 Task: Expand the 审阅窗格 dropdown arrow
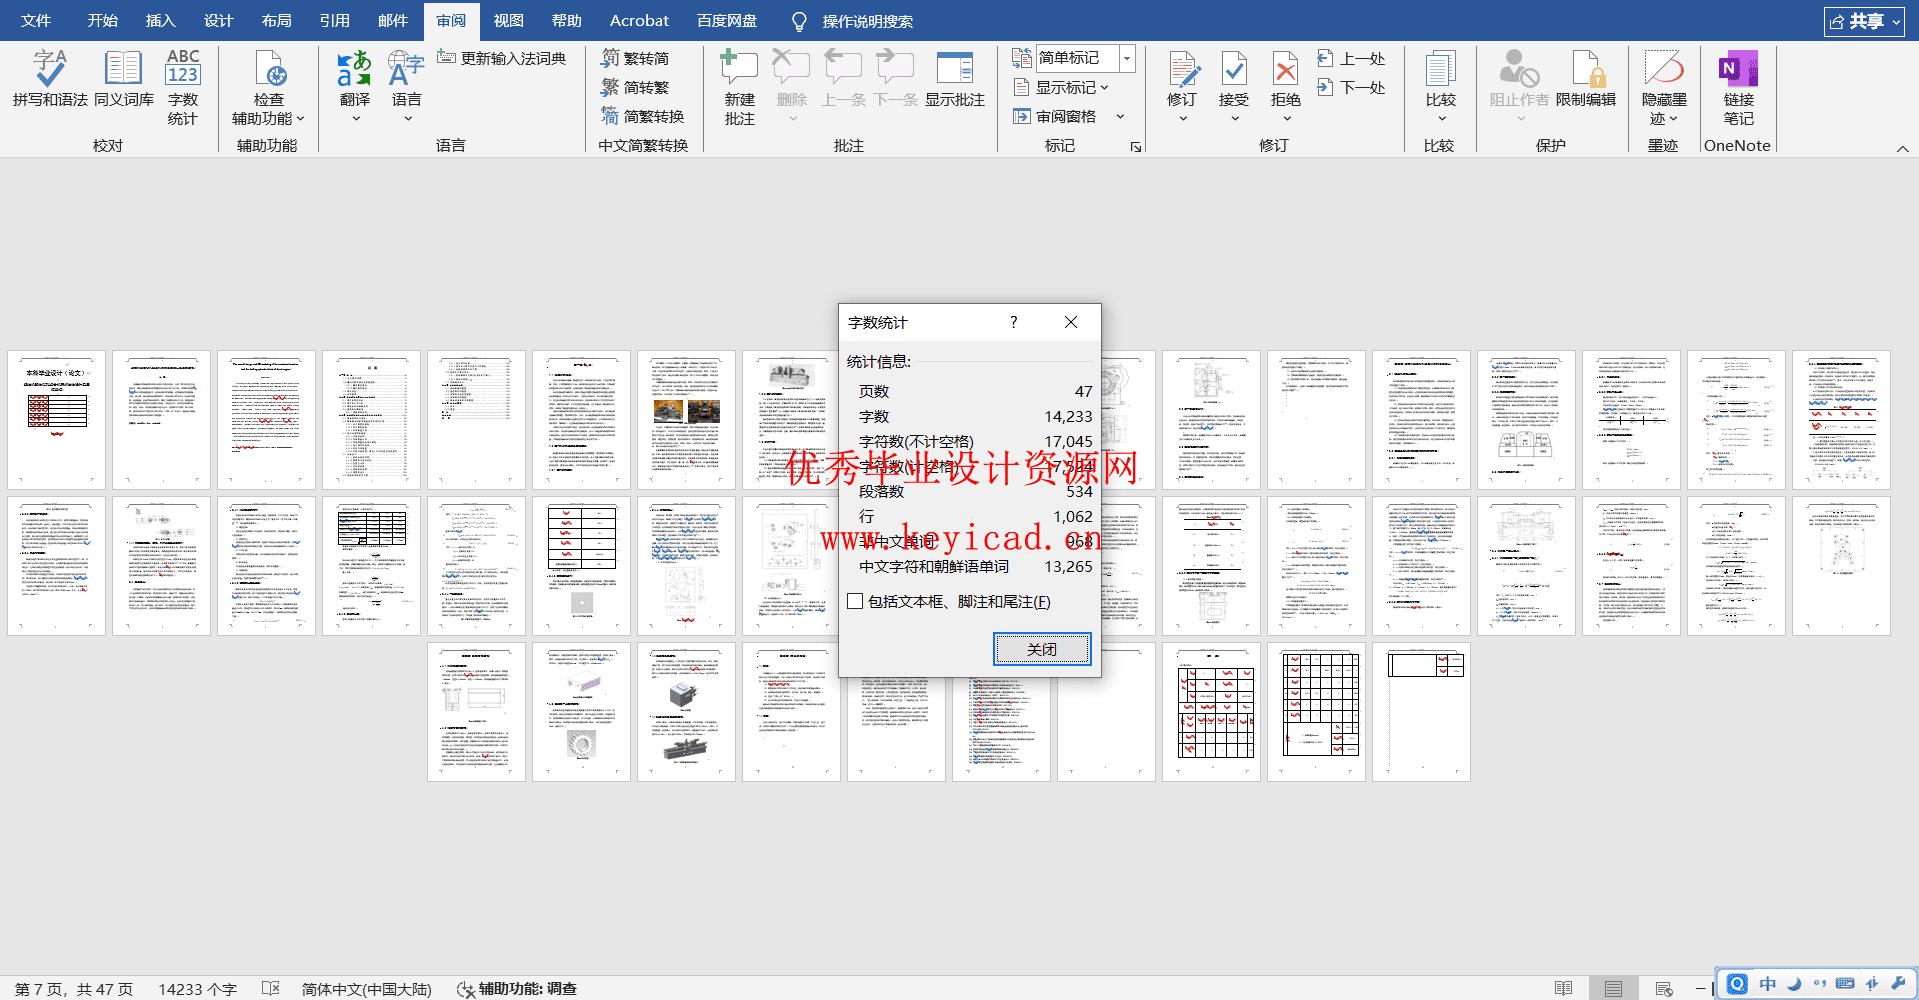(x=1120, y=116)
